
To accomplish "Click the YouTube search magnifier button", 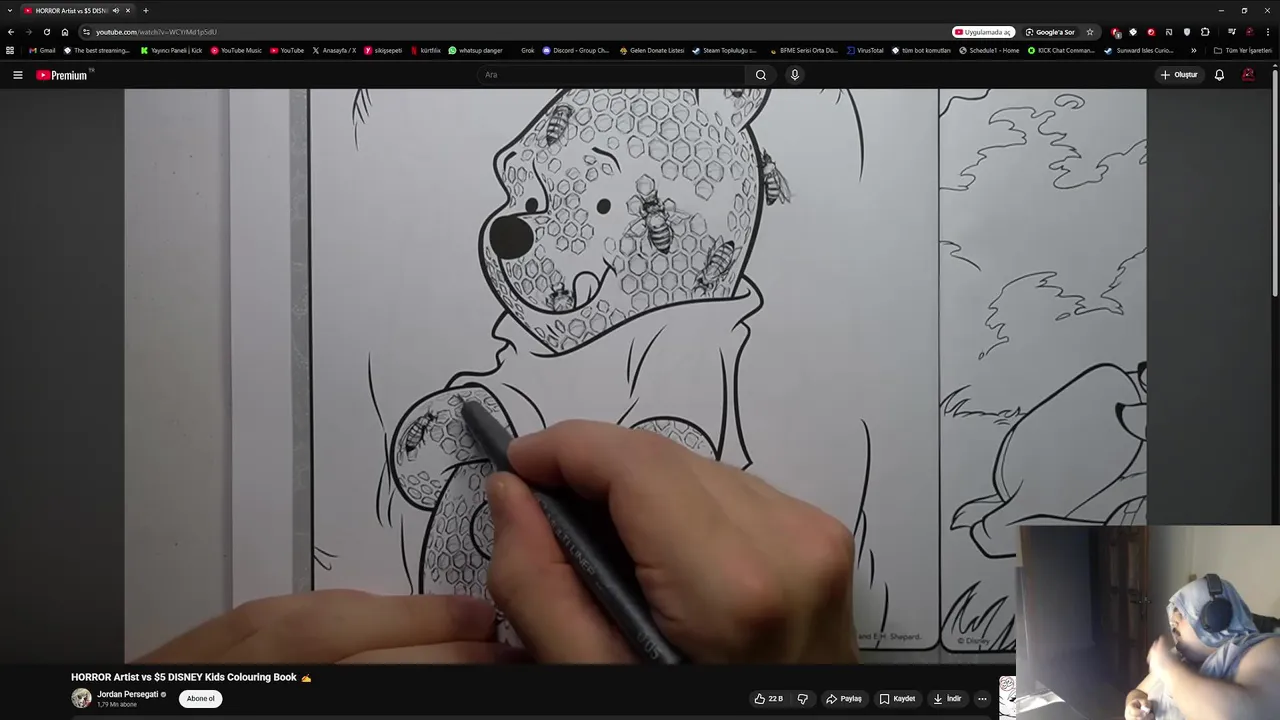I will tap(761, 75).
